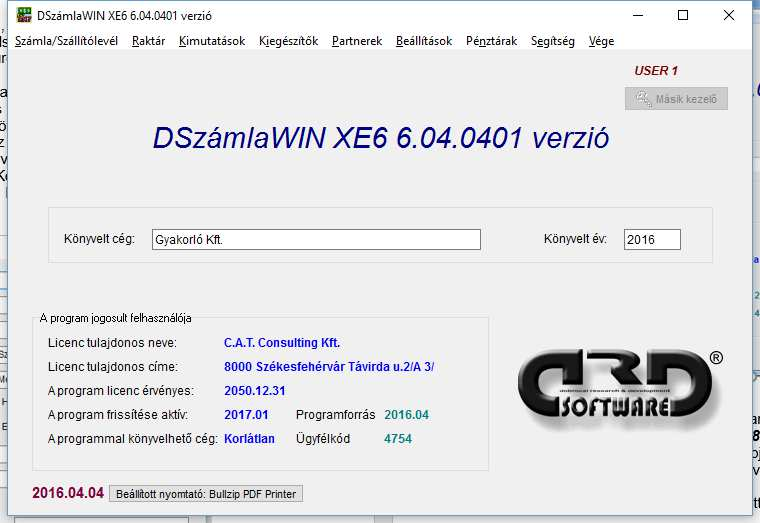
Task: Open the Partnerek menu
Action: 357,41
